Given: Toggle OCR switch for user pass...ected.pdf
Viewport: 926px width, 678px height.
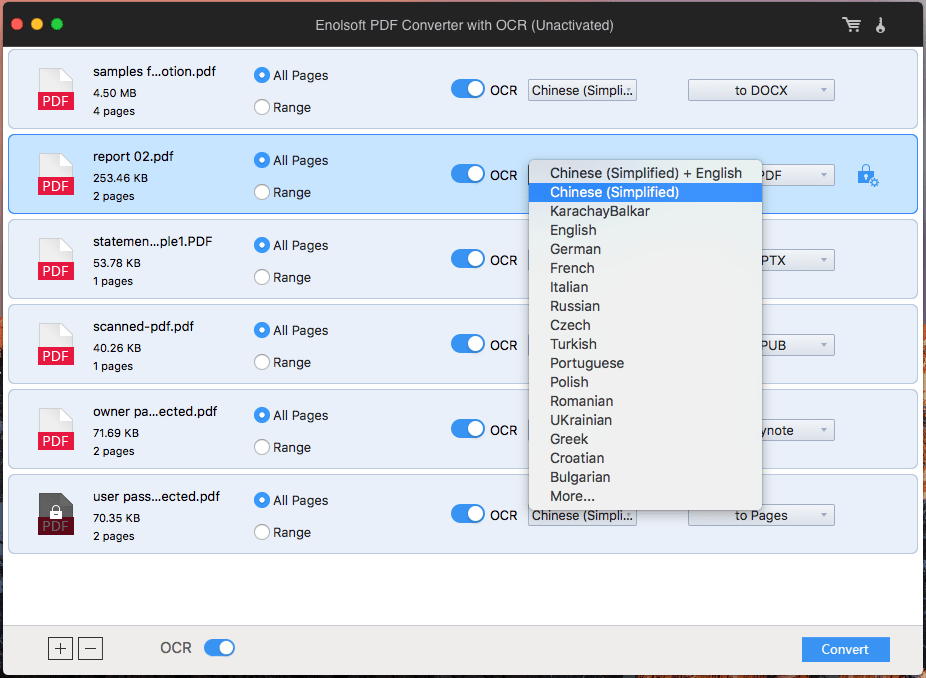Looking at the screenshot, I should coord(468,514).
